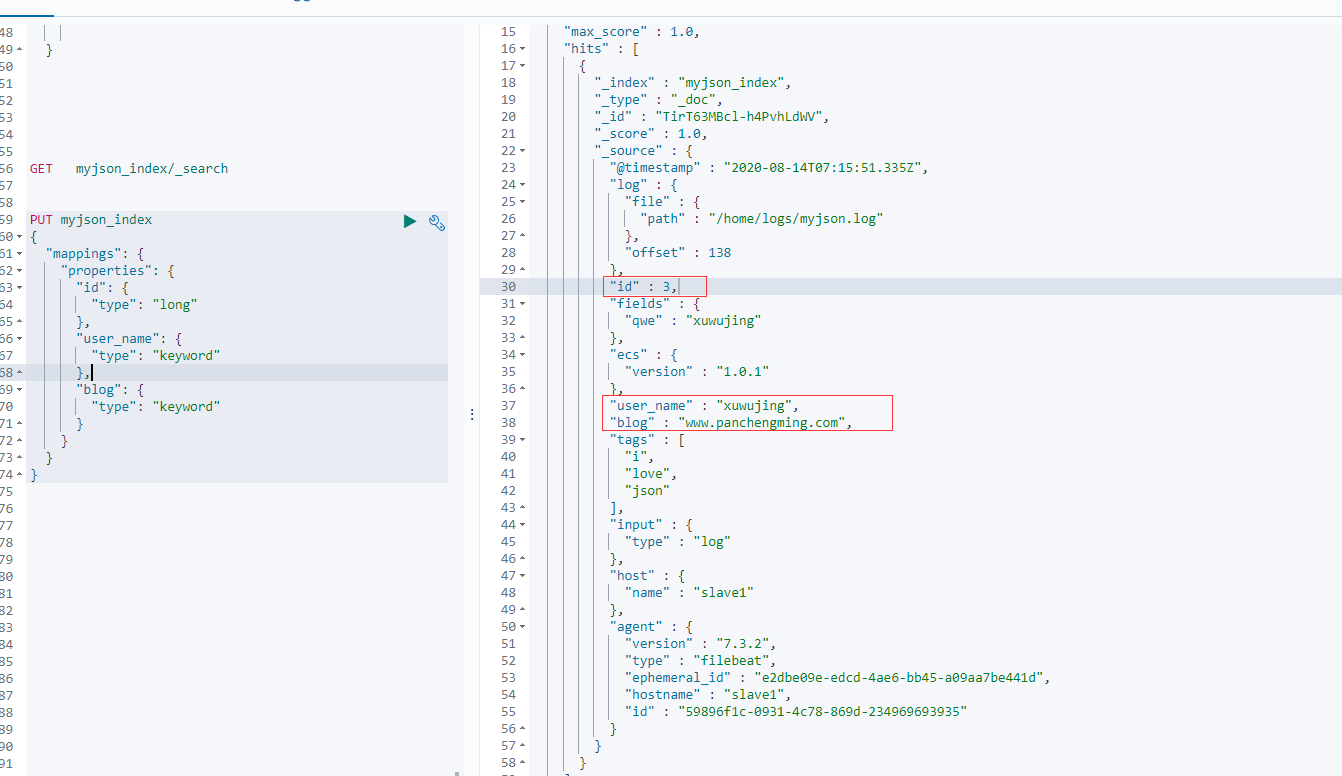Collapse the "id" mapping with type long
The image size is (1342, 776).
click(20, 288)
